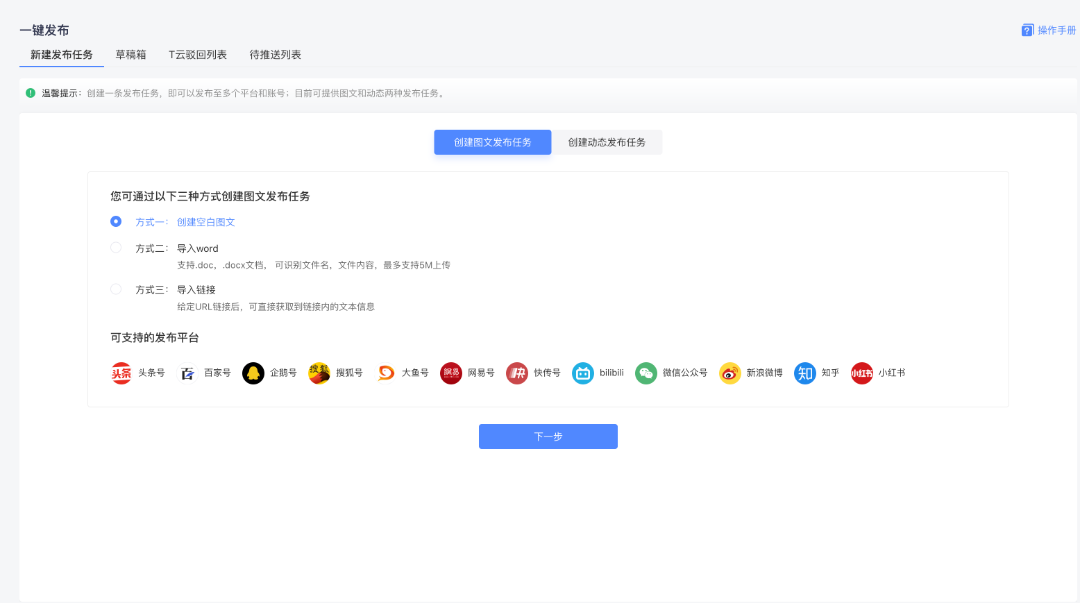Switch to the 草稿箱 tab
Viewport: 1080px width, 603px height.
(130, 55)
